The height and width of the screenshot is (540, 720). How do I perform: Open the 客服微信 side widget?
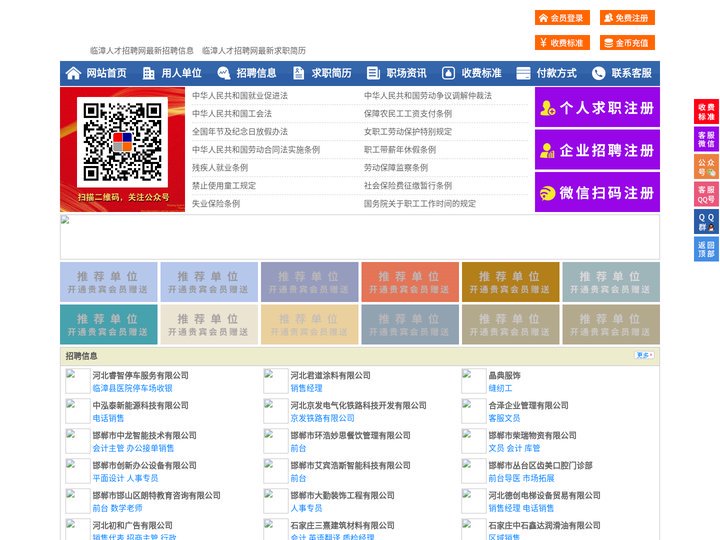point(706,139)
